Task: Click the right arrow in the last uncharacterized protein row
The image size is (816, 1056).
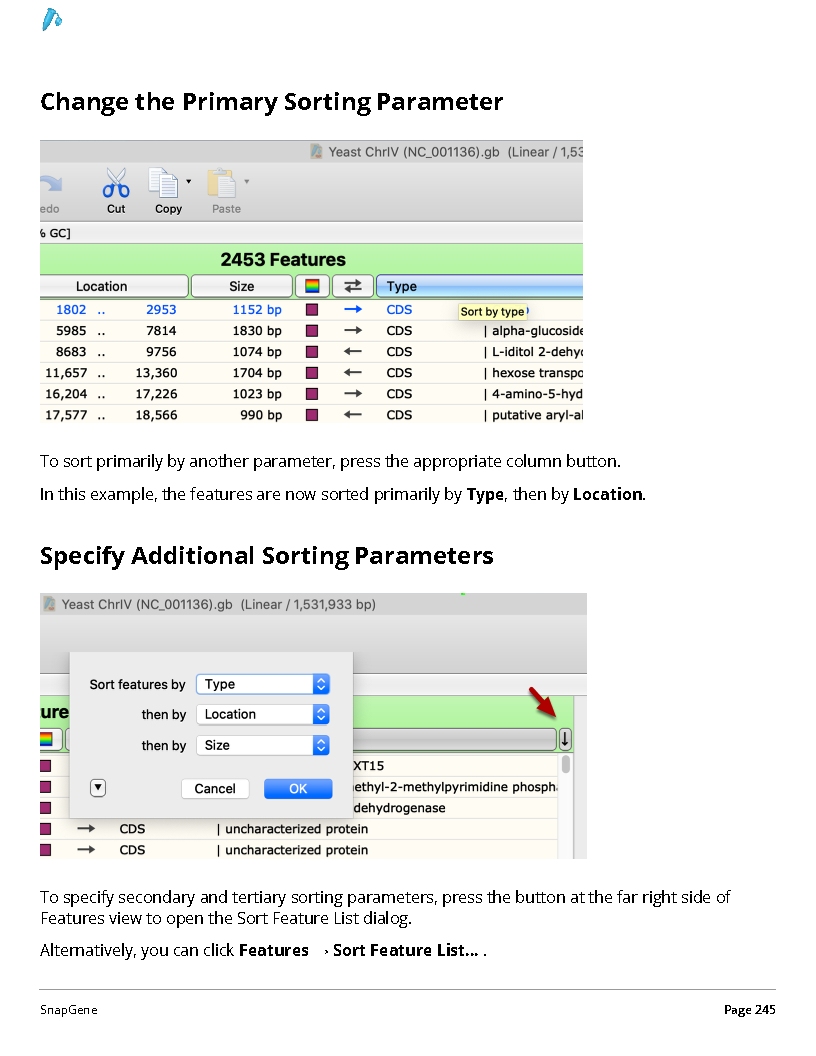Action: pos(86,850)
